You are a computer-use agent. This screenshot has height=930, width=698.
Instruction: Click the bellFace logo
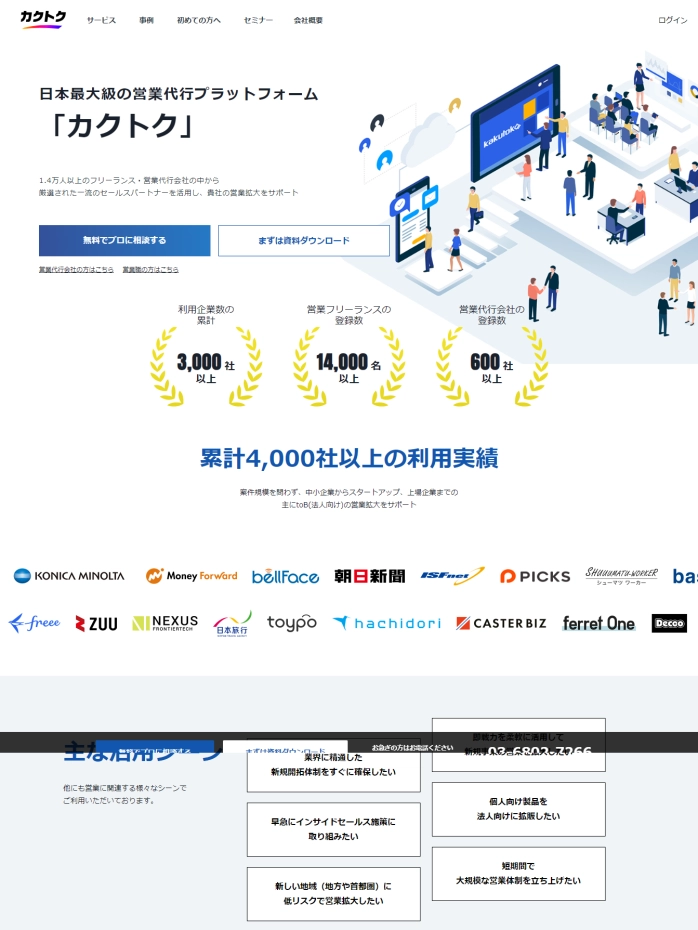point(285,577)
